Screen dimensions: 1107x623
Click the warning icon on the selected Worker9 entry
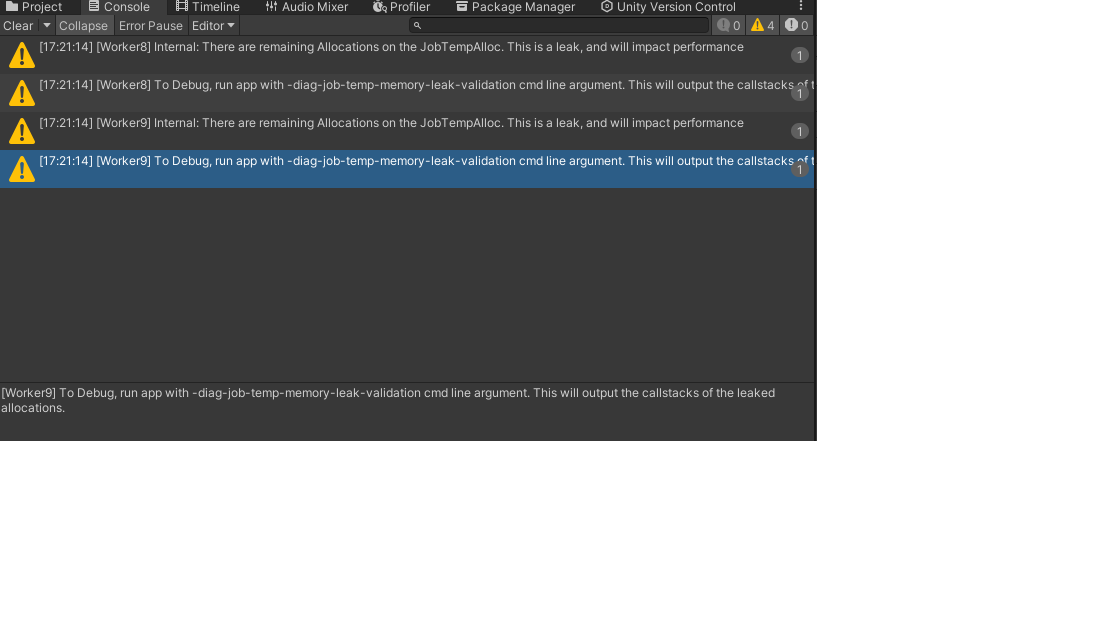point(21,169)
